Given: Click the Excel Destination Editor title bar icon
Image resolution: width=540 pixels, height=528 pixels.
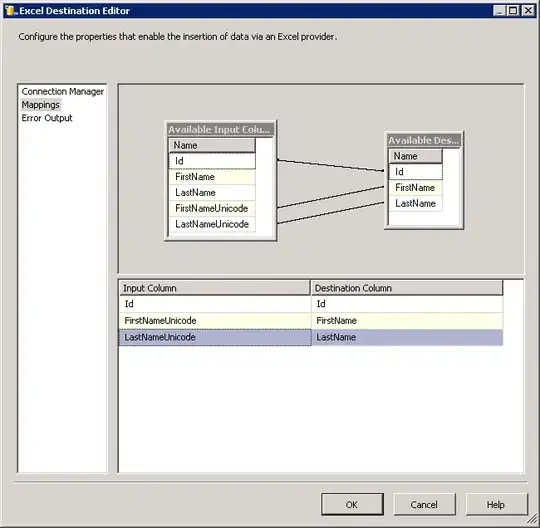Looking at the screenshot, I should 10,11.
